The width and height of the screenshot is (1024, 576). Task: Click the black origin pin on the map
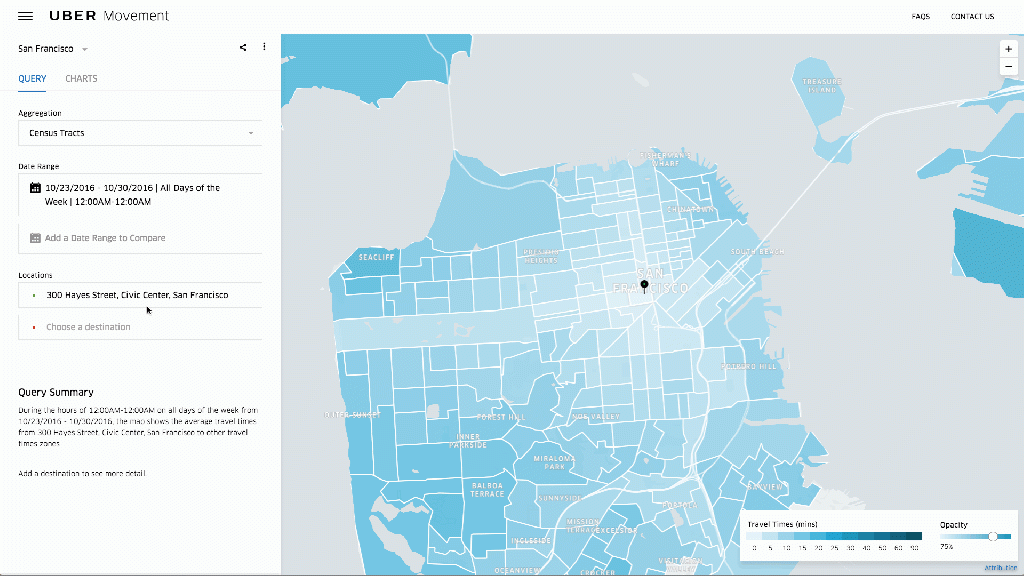coord(644,284)
